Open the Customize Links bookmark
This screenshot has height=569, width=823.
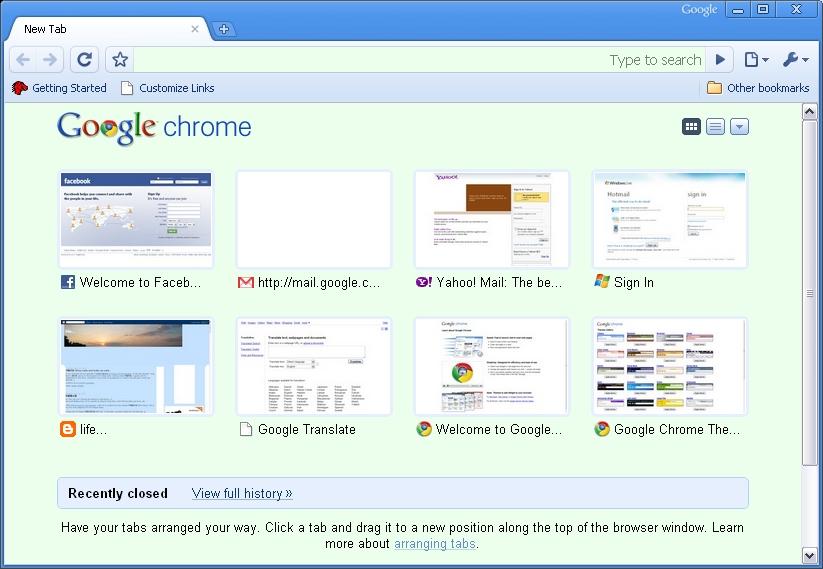pyautogui.click(x=167, y=88)
